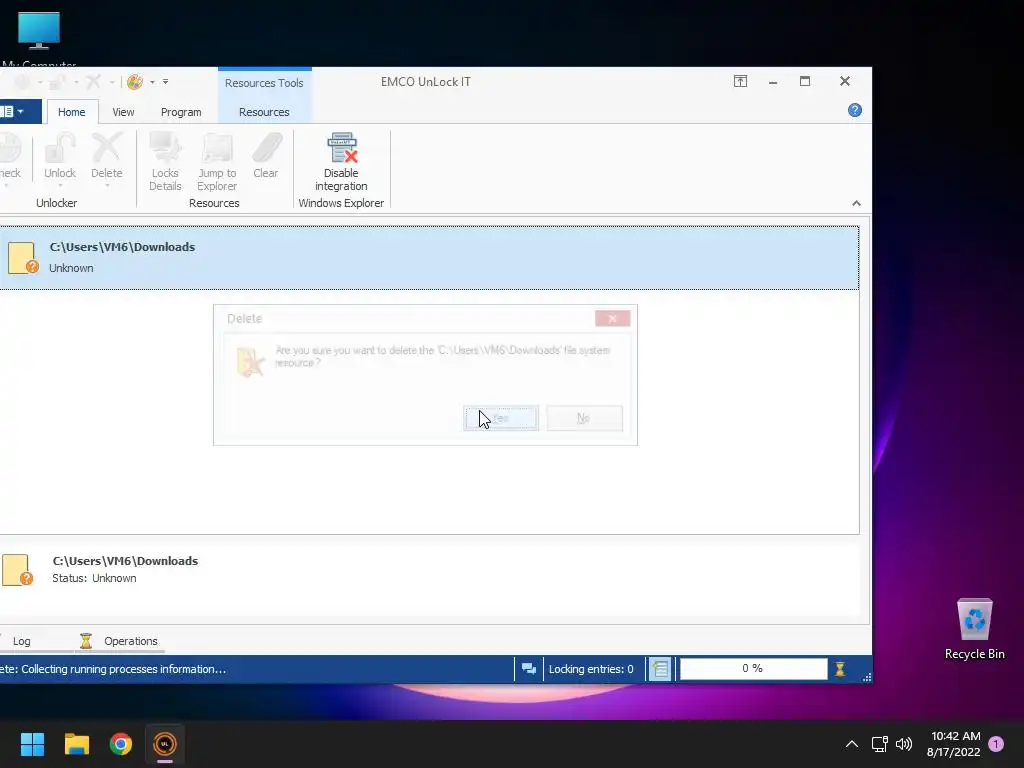This screenshot has width=1024, height=768.
Task: Click the volume speaker tray icon
Action: 904,744
